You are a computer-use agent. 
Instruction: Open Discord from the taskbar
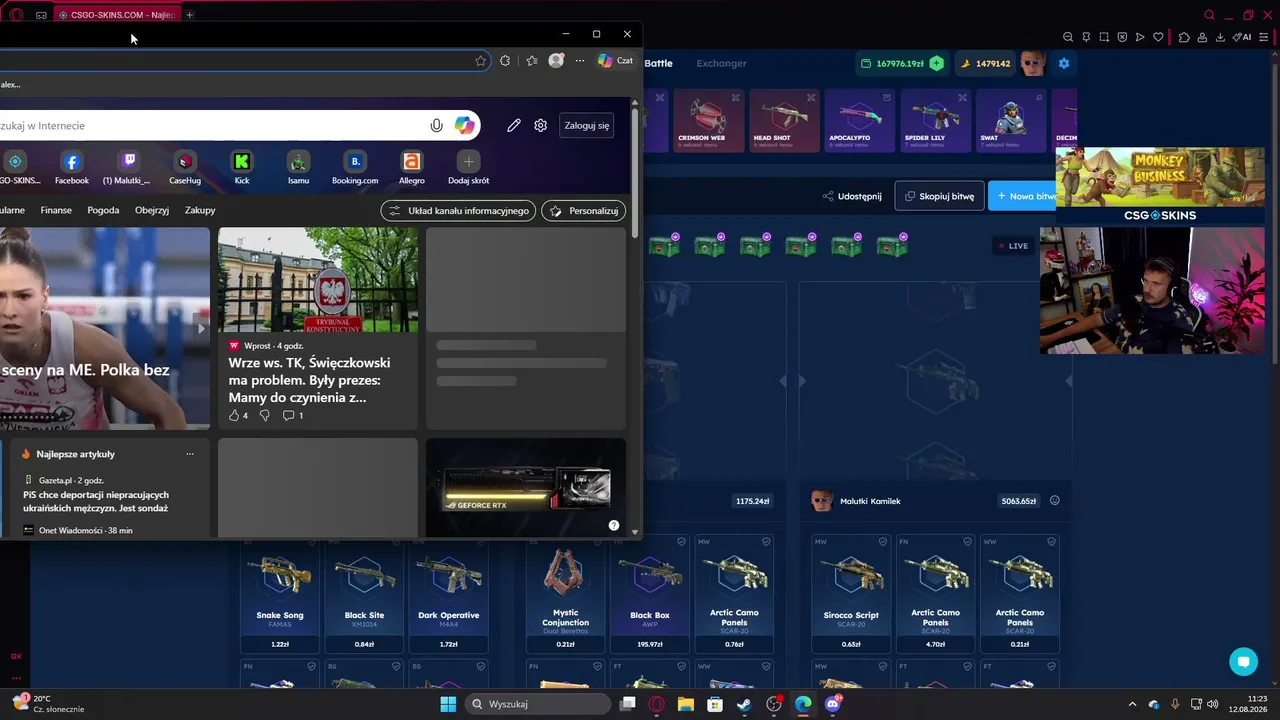click(833, 704)
